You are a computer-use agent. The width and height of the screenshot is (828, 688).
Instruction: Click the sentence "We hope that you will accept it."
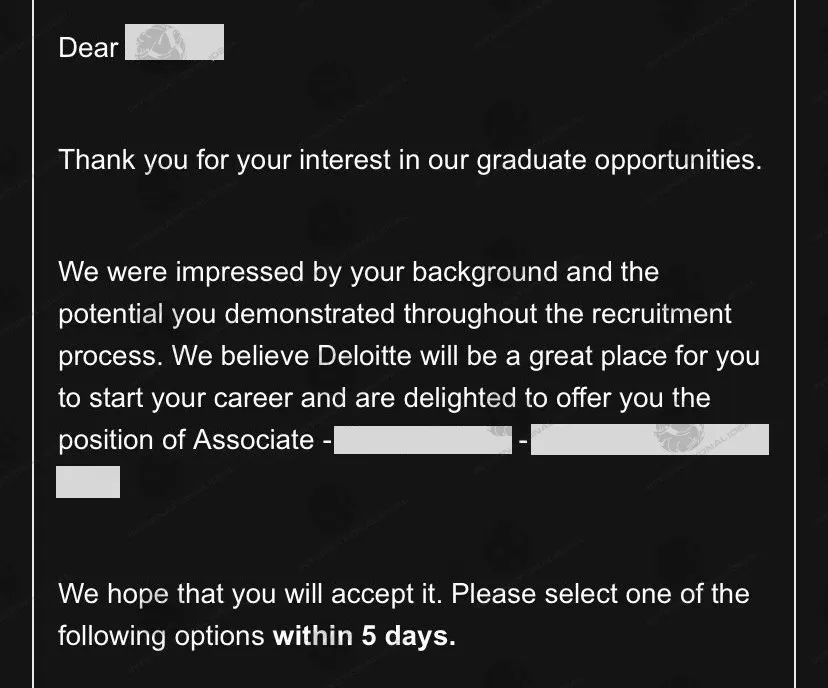coord(250,594)
